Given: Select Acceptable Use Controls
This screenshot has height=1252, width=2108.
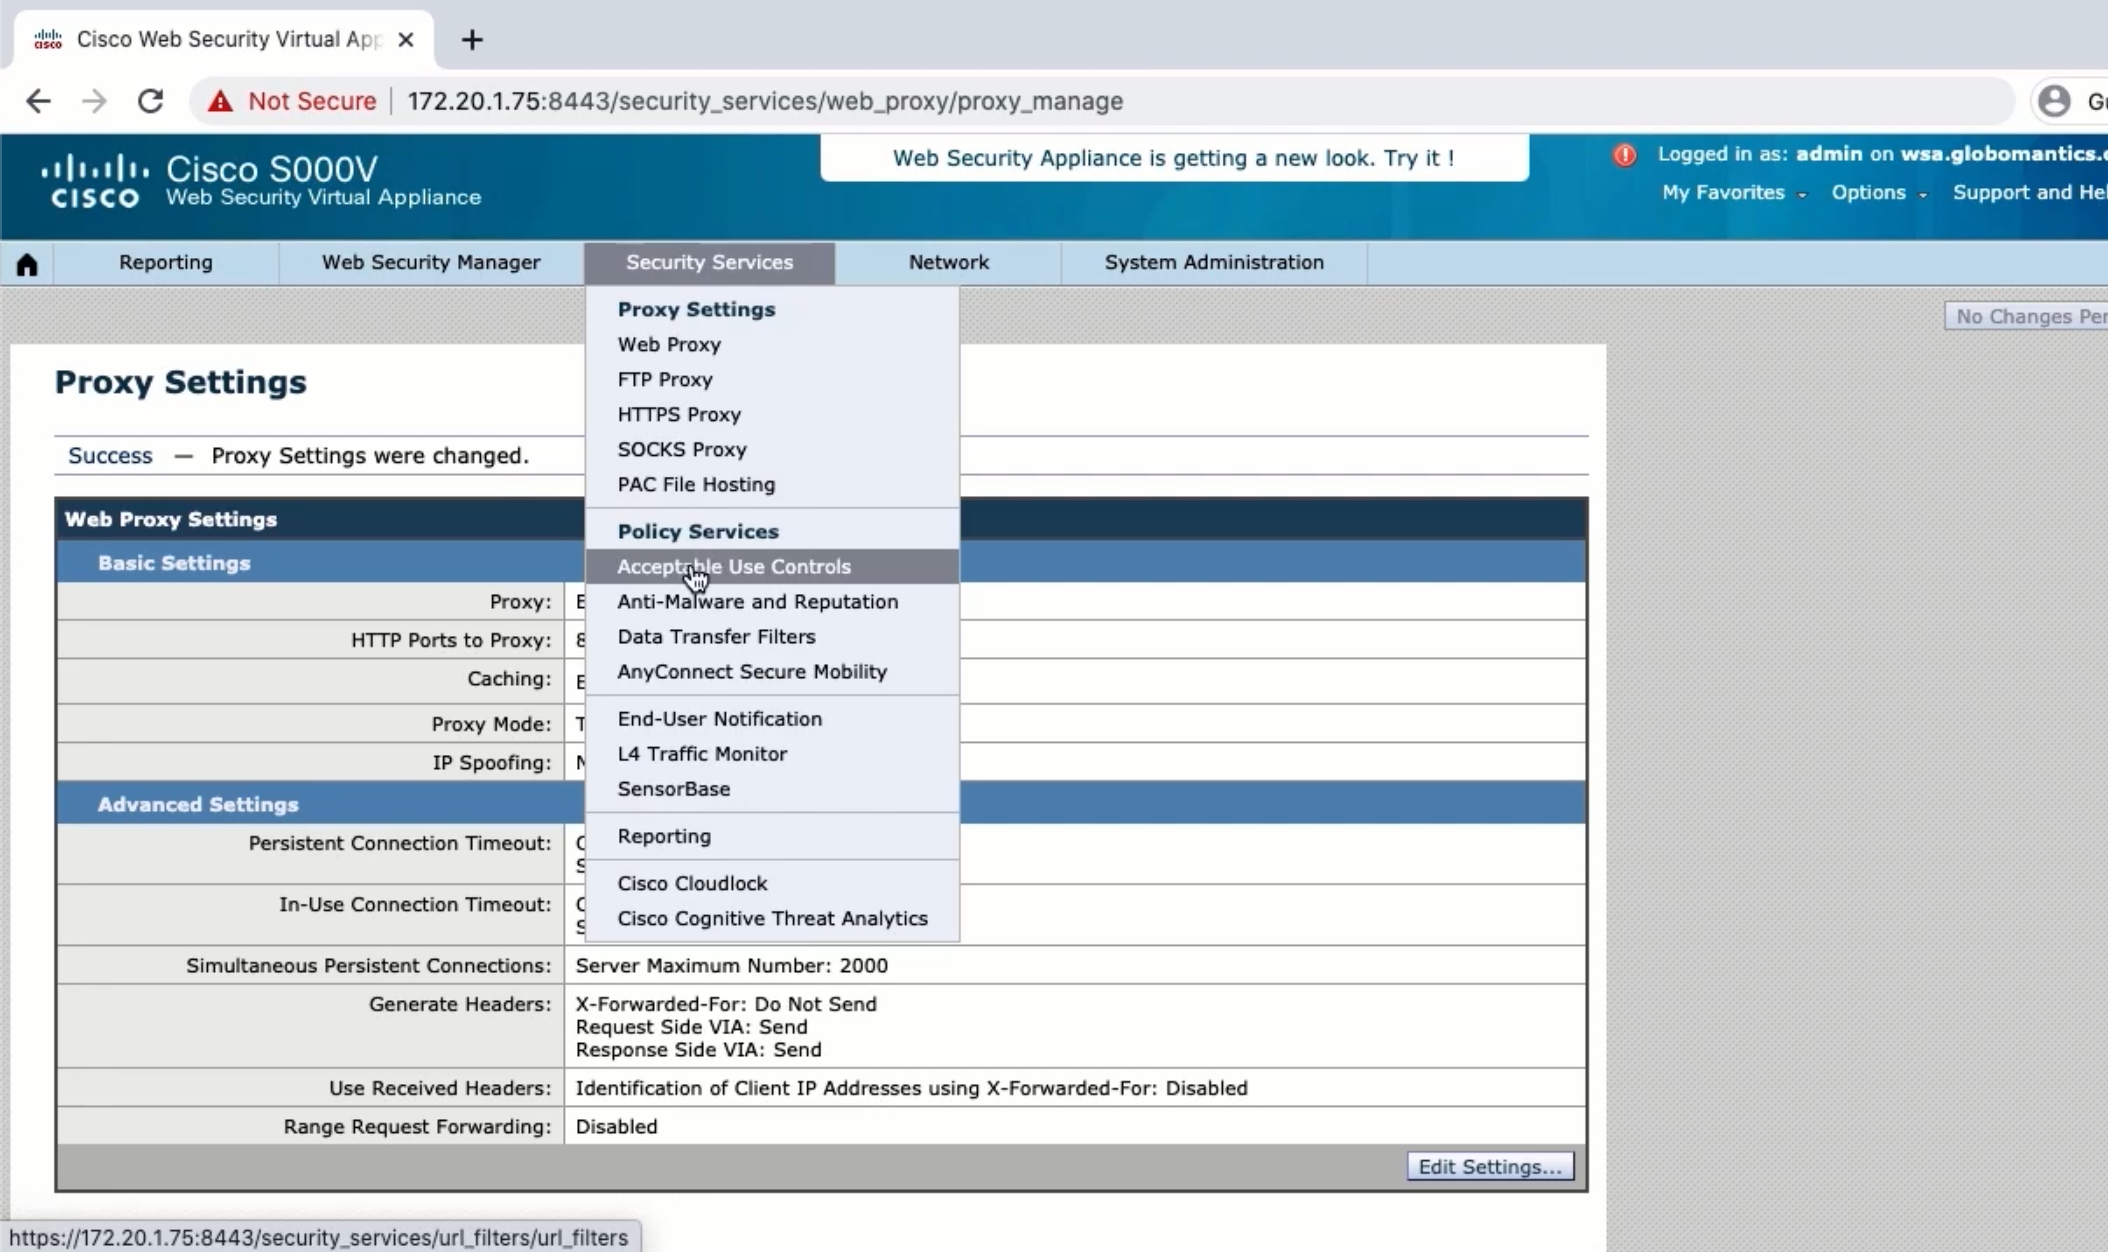Looking at the screenshot, I should (772, 566).
